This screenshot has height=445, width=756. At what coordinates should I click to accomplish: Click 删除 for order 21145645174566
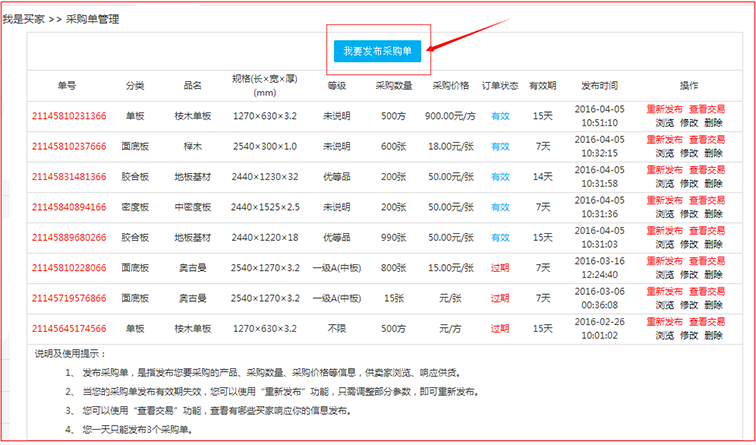713,336
